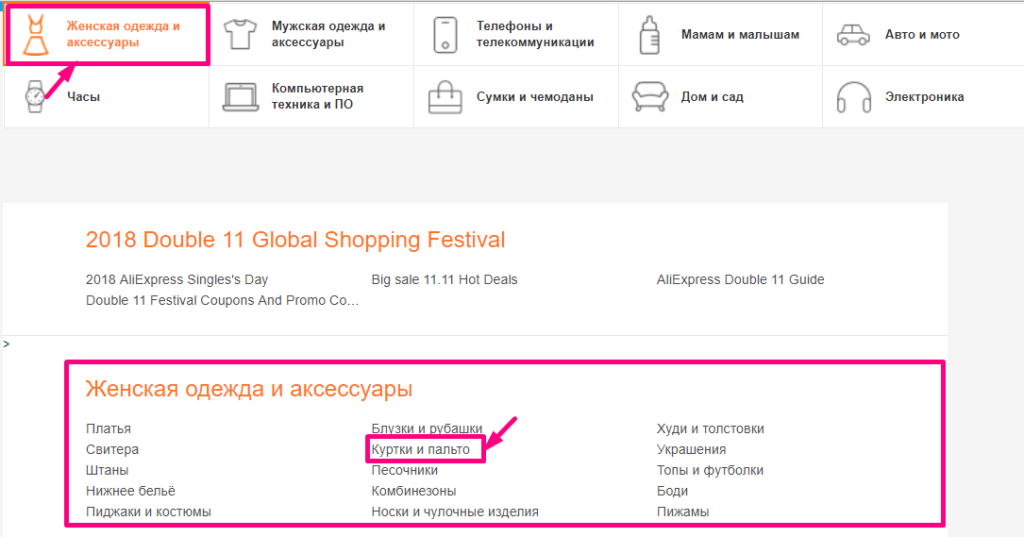The image size is (1024, 537).
Task: Click the T-shirt icon for men's clothing
Action: point(240,34)
